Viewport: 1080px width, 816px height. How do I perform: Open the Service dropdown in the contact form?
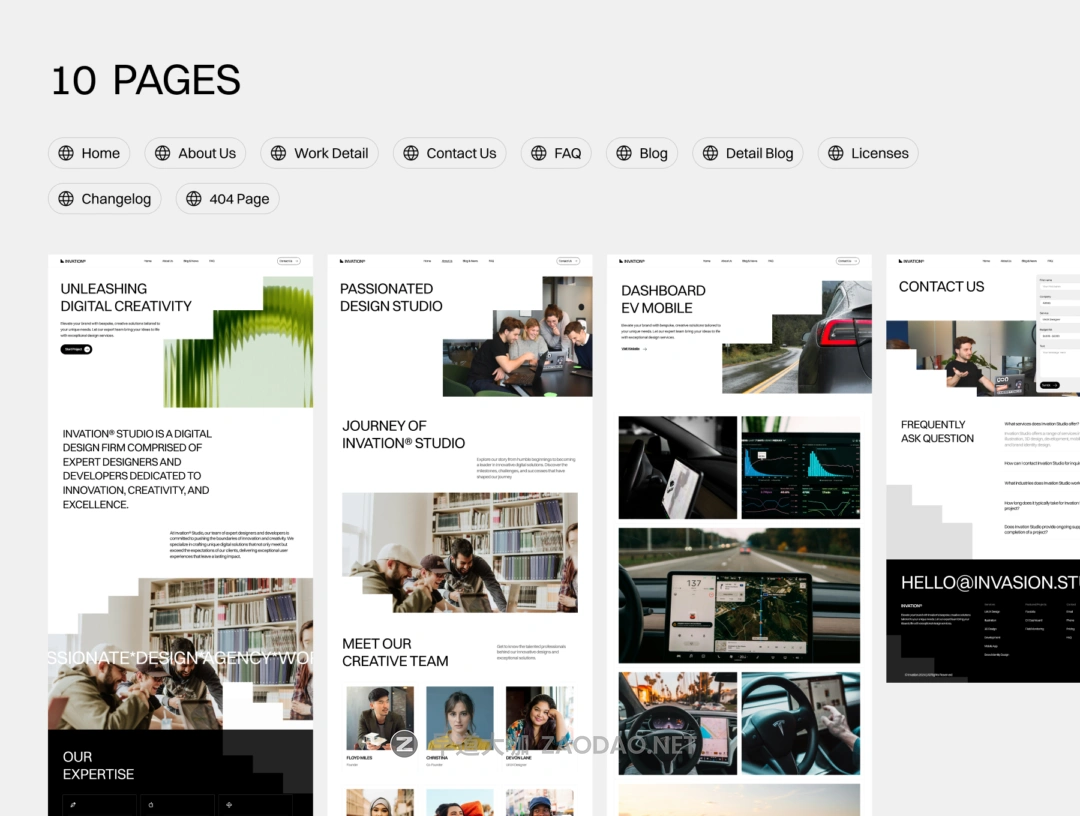1058,319
